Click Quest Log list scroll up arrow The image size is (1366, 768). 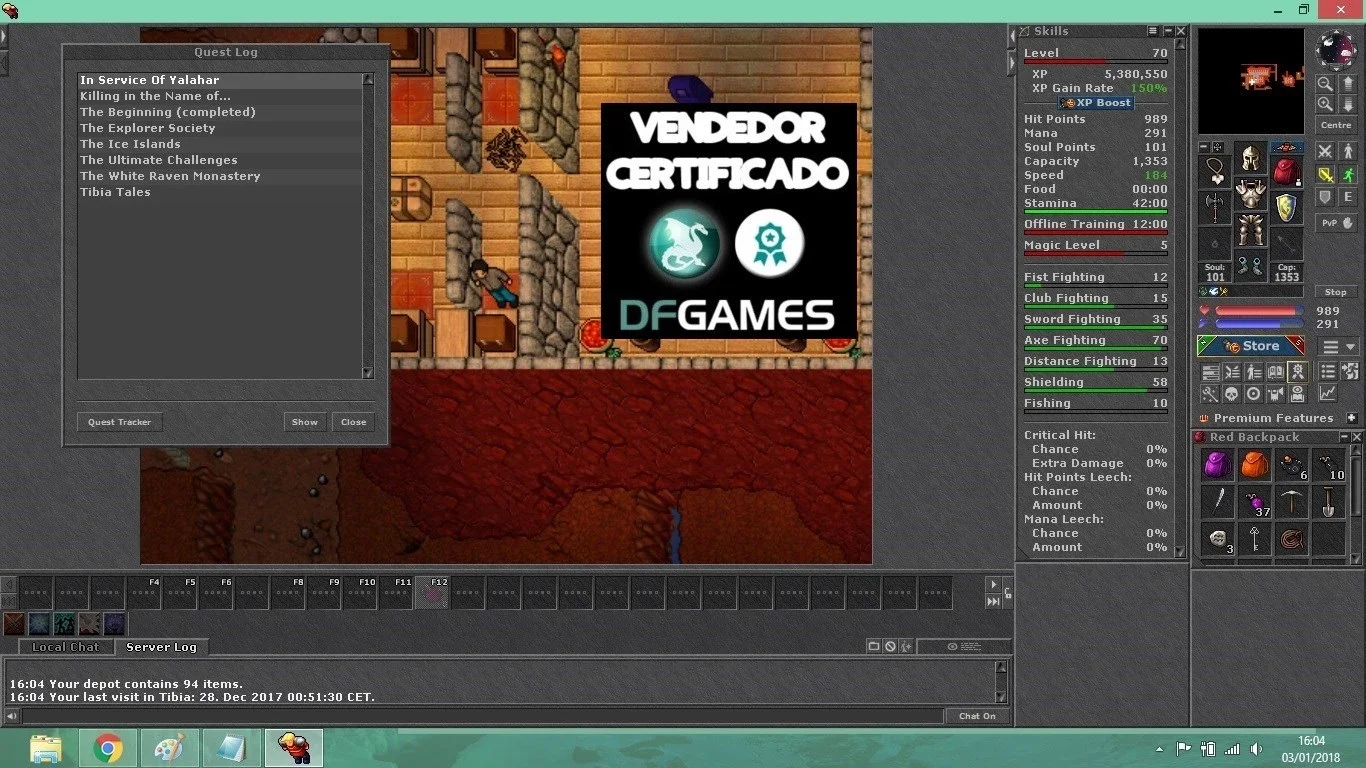click(x=368, y=79)
